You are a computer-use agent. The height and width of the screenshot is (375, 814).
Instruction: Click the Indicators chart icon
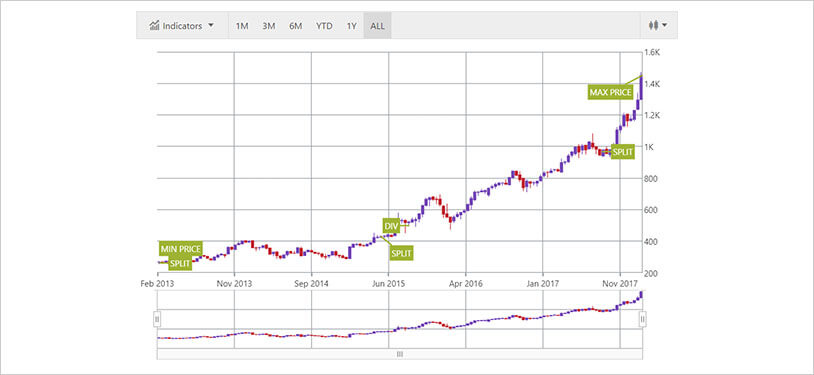[154, 25]
